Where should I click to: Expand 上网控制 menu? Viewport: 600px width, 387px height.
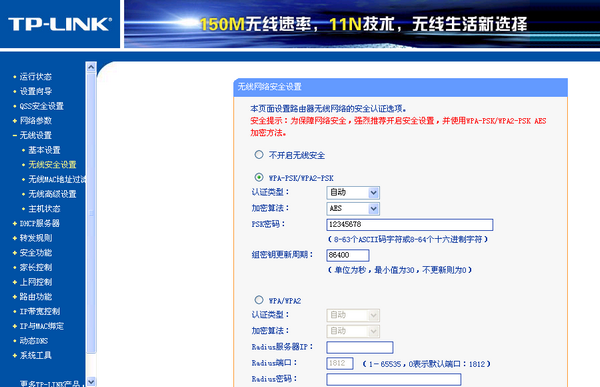click(x=36, y=282)
